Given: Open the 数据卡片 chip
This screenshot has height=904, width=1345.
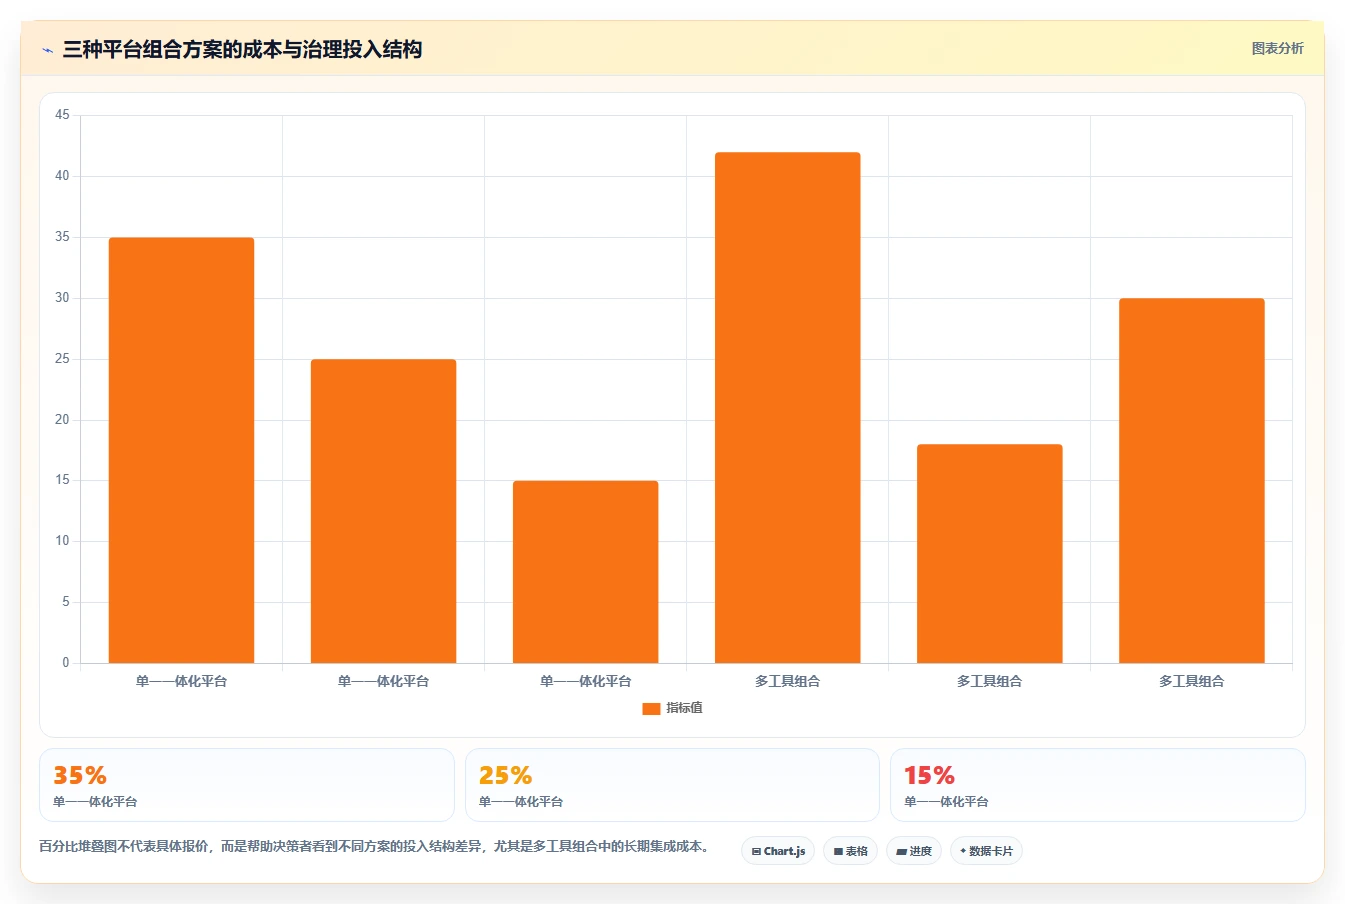Looking at the screenshot, I should pyautogui.click(x=986, y=851).
